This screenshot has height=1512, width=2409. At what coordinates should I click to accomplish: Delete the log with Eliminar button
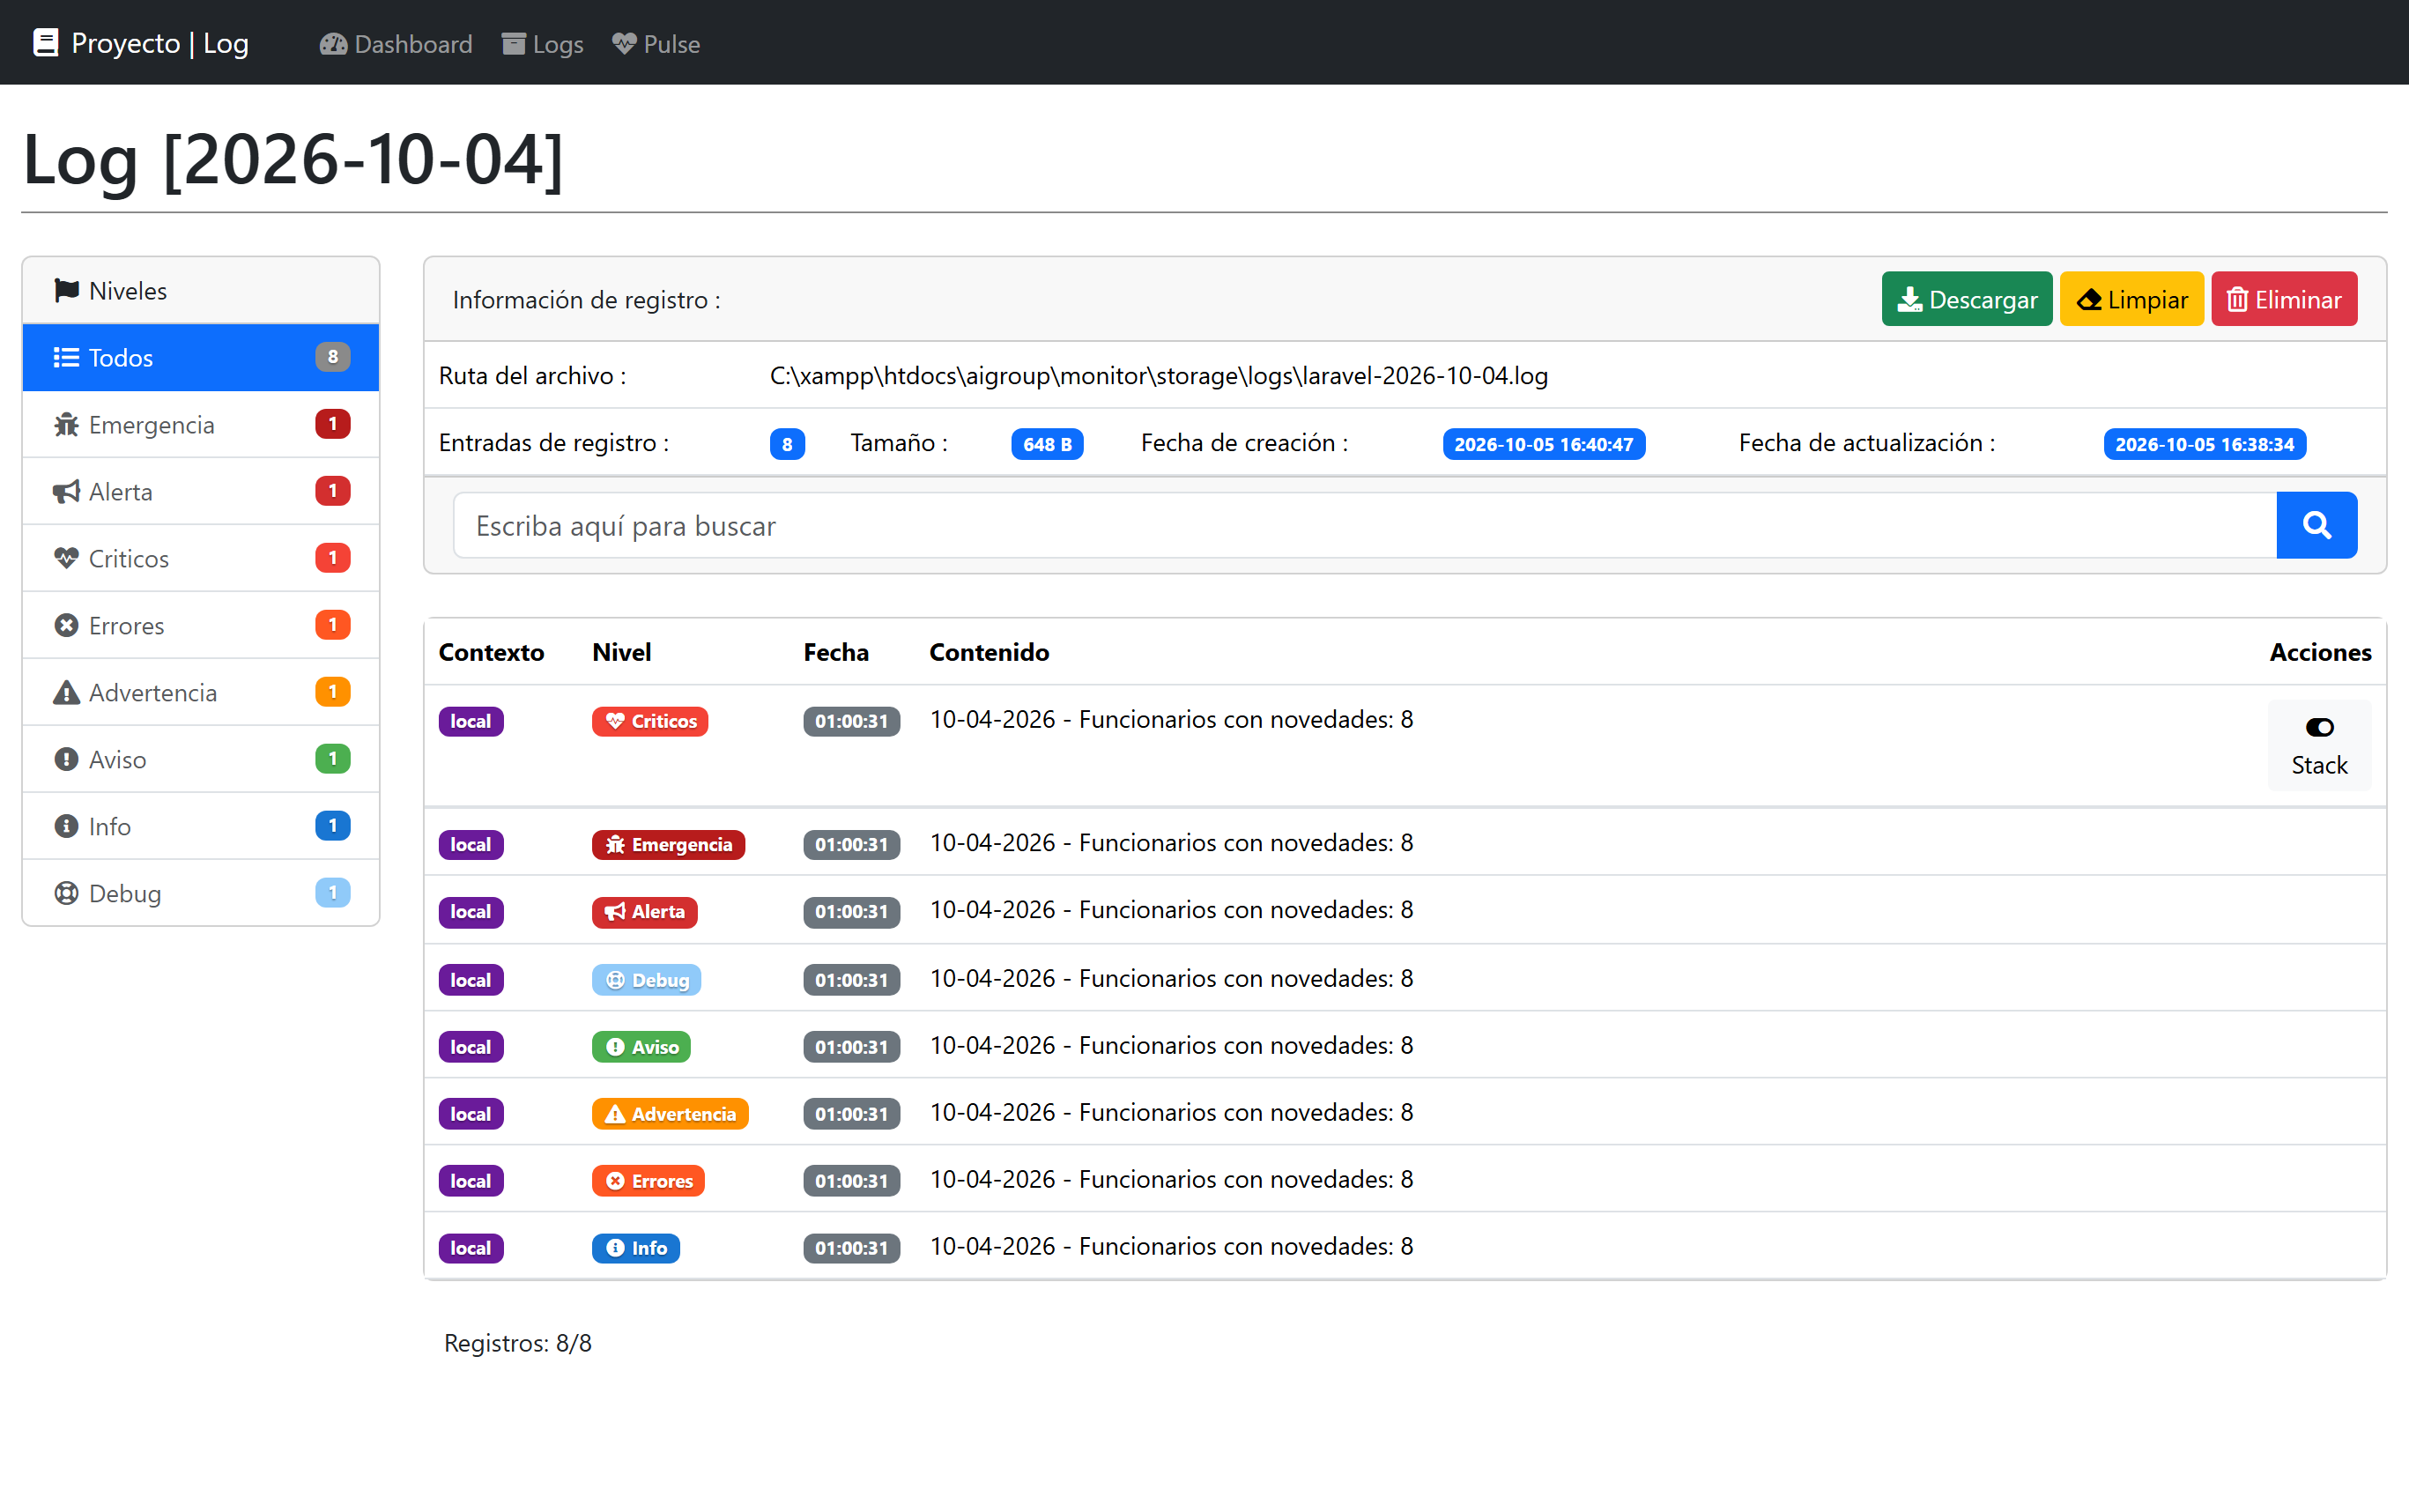pos(2284,299)
